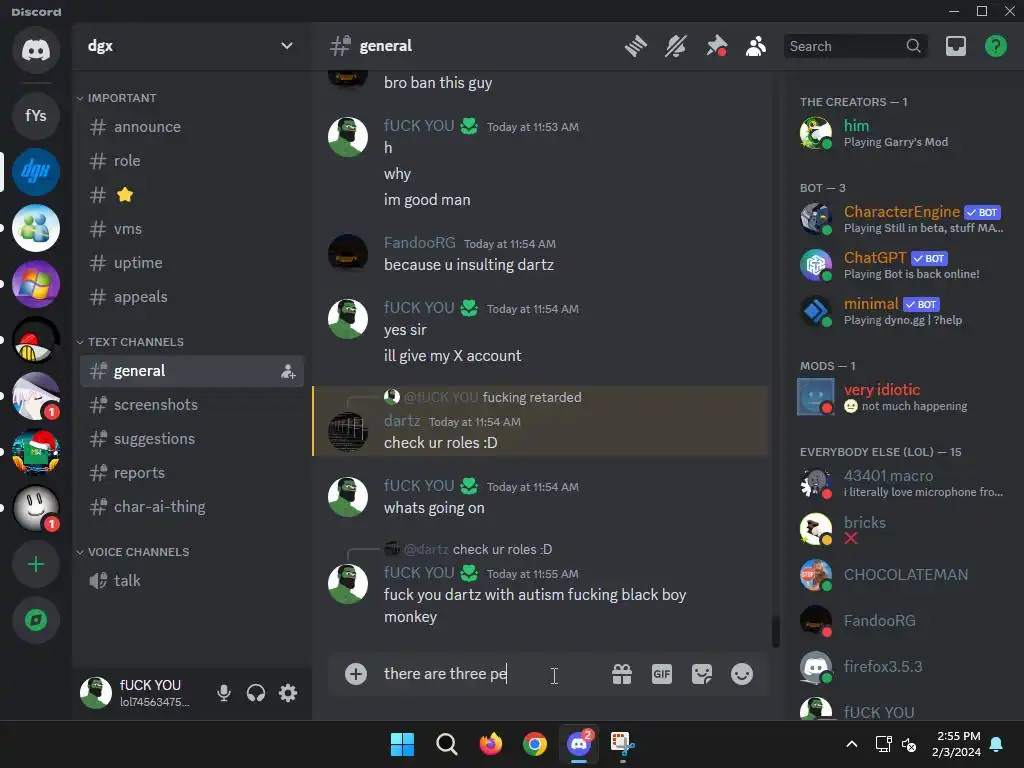Open the emoji picker icon

(742, 674)
